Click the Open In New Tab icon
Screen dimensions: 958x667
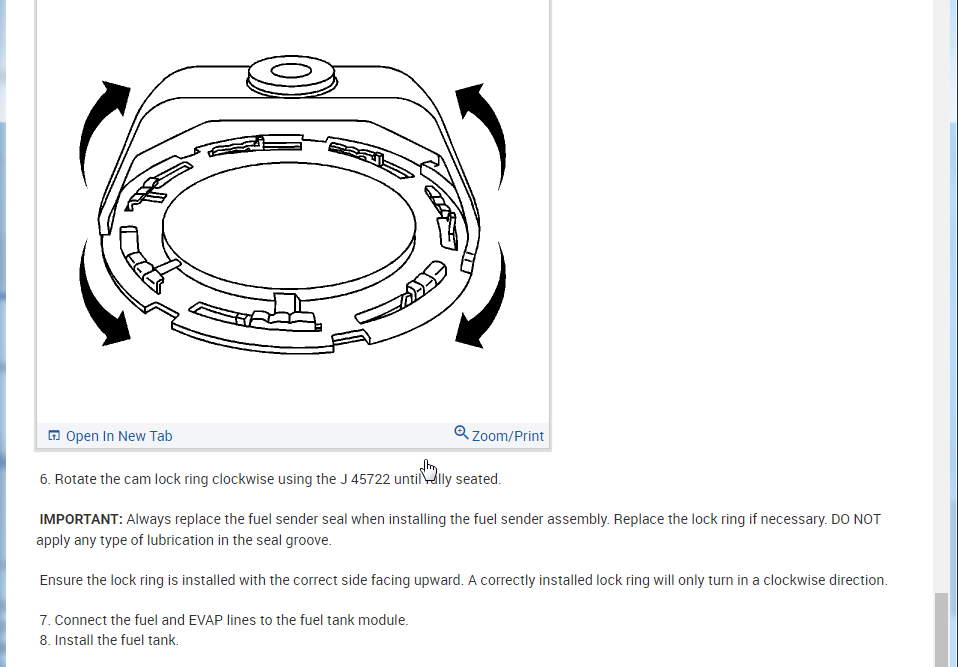(54, 436)
